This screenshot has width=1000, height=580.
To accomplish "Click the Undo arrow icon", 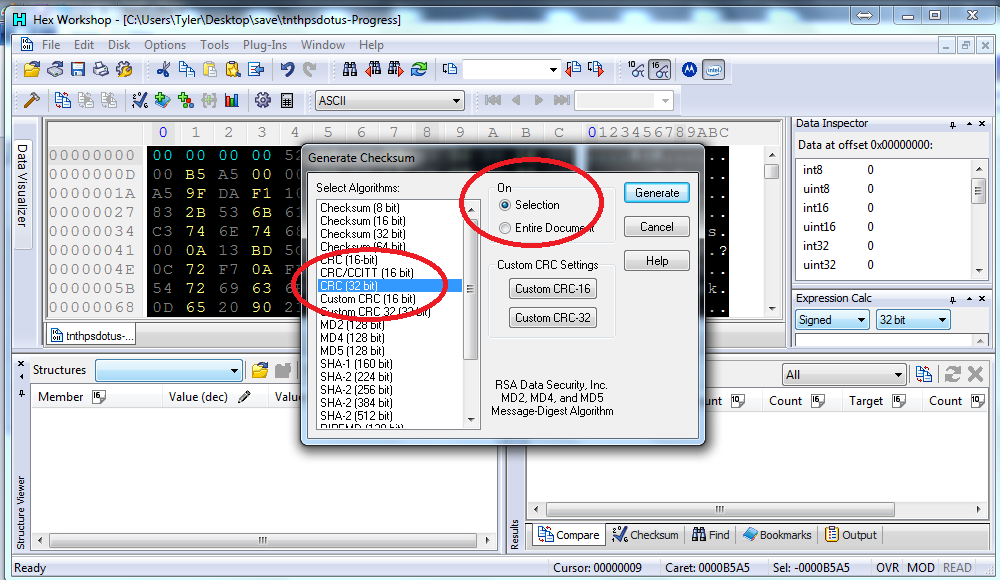I will point(287,69).
